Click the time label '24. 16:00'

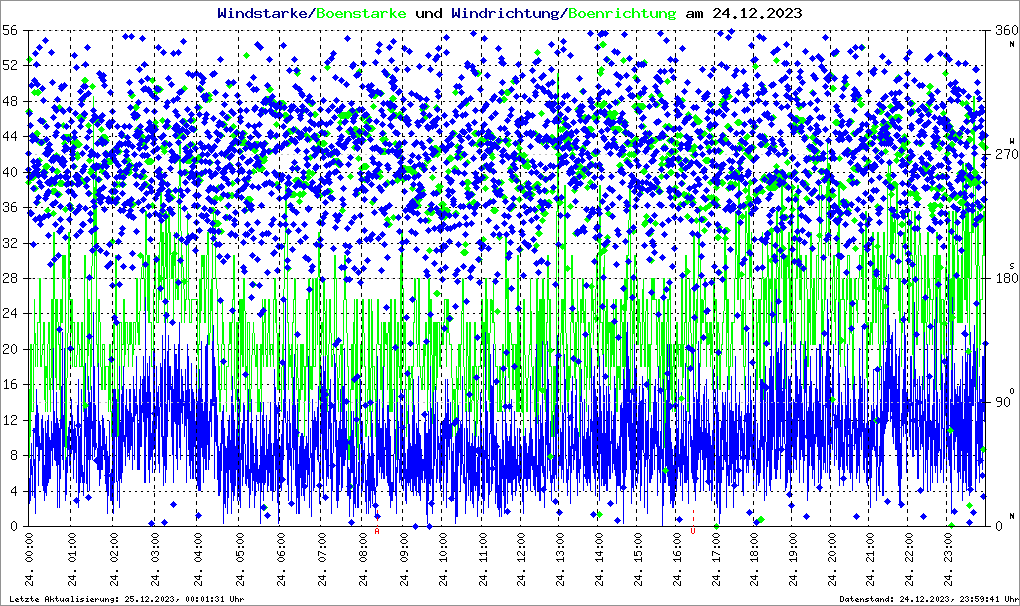(678, 559)
